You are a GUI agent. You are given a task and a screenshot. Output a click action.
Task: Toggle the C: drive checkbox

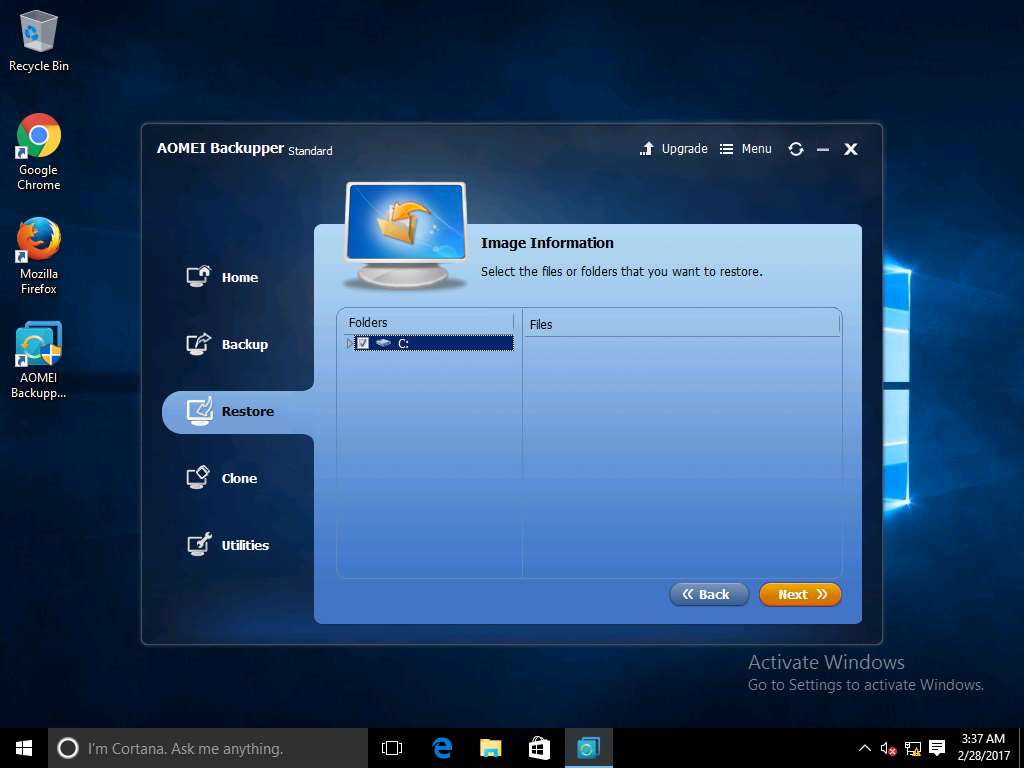click(x=363, y=343)
